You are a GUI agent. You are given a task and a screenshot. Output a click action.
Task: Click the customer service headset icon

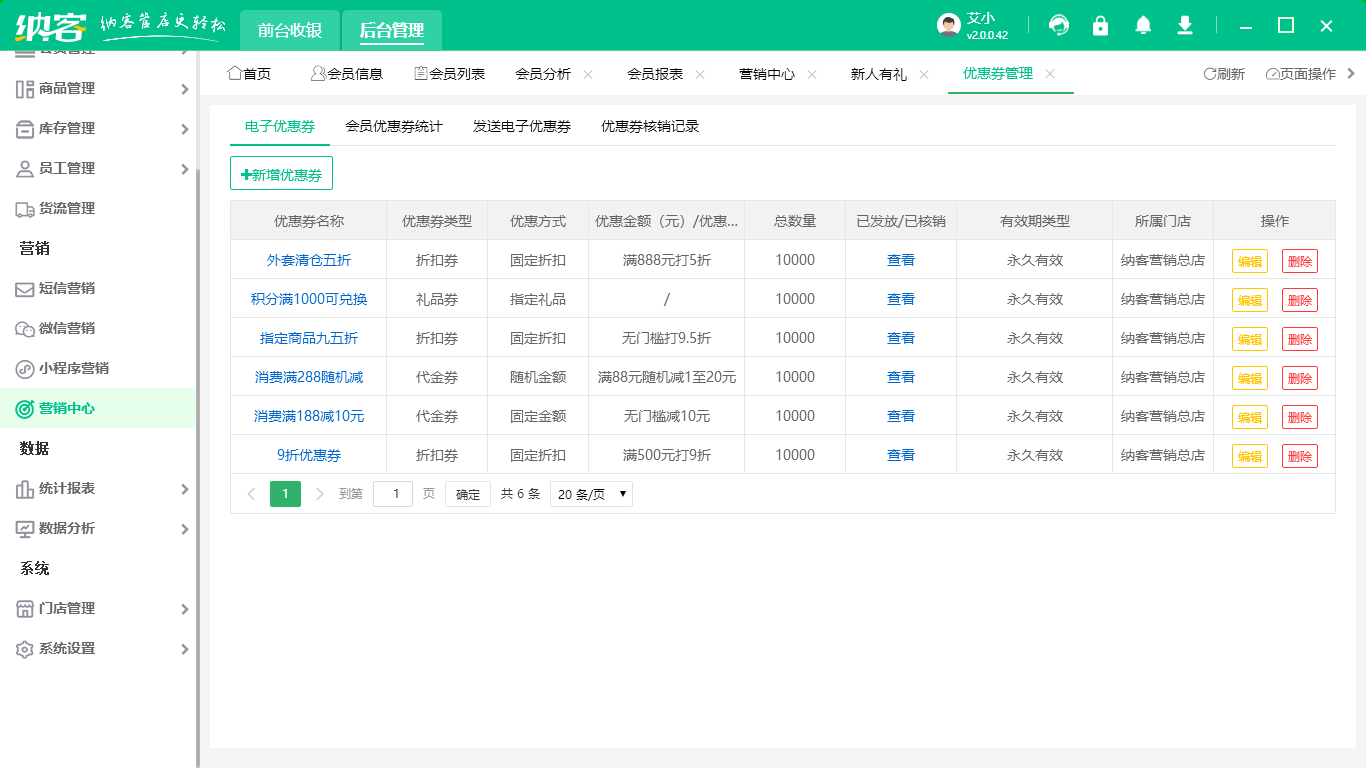click(1058, 26)
